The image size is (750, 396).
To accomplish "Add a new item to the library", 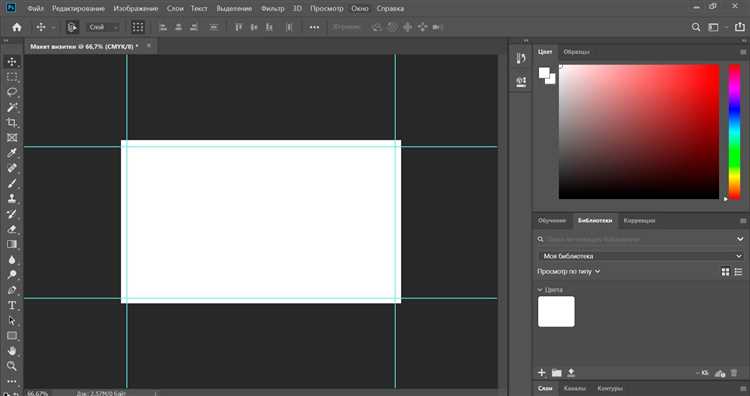I will tap(541, 373).
